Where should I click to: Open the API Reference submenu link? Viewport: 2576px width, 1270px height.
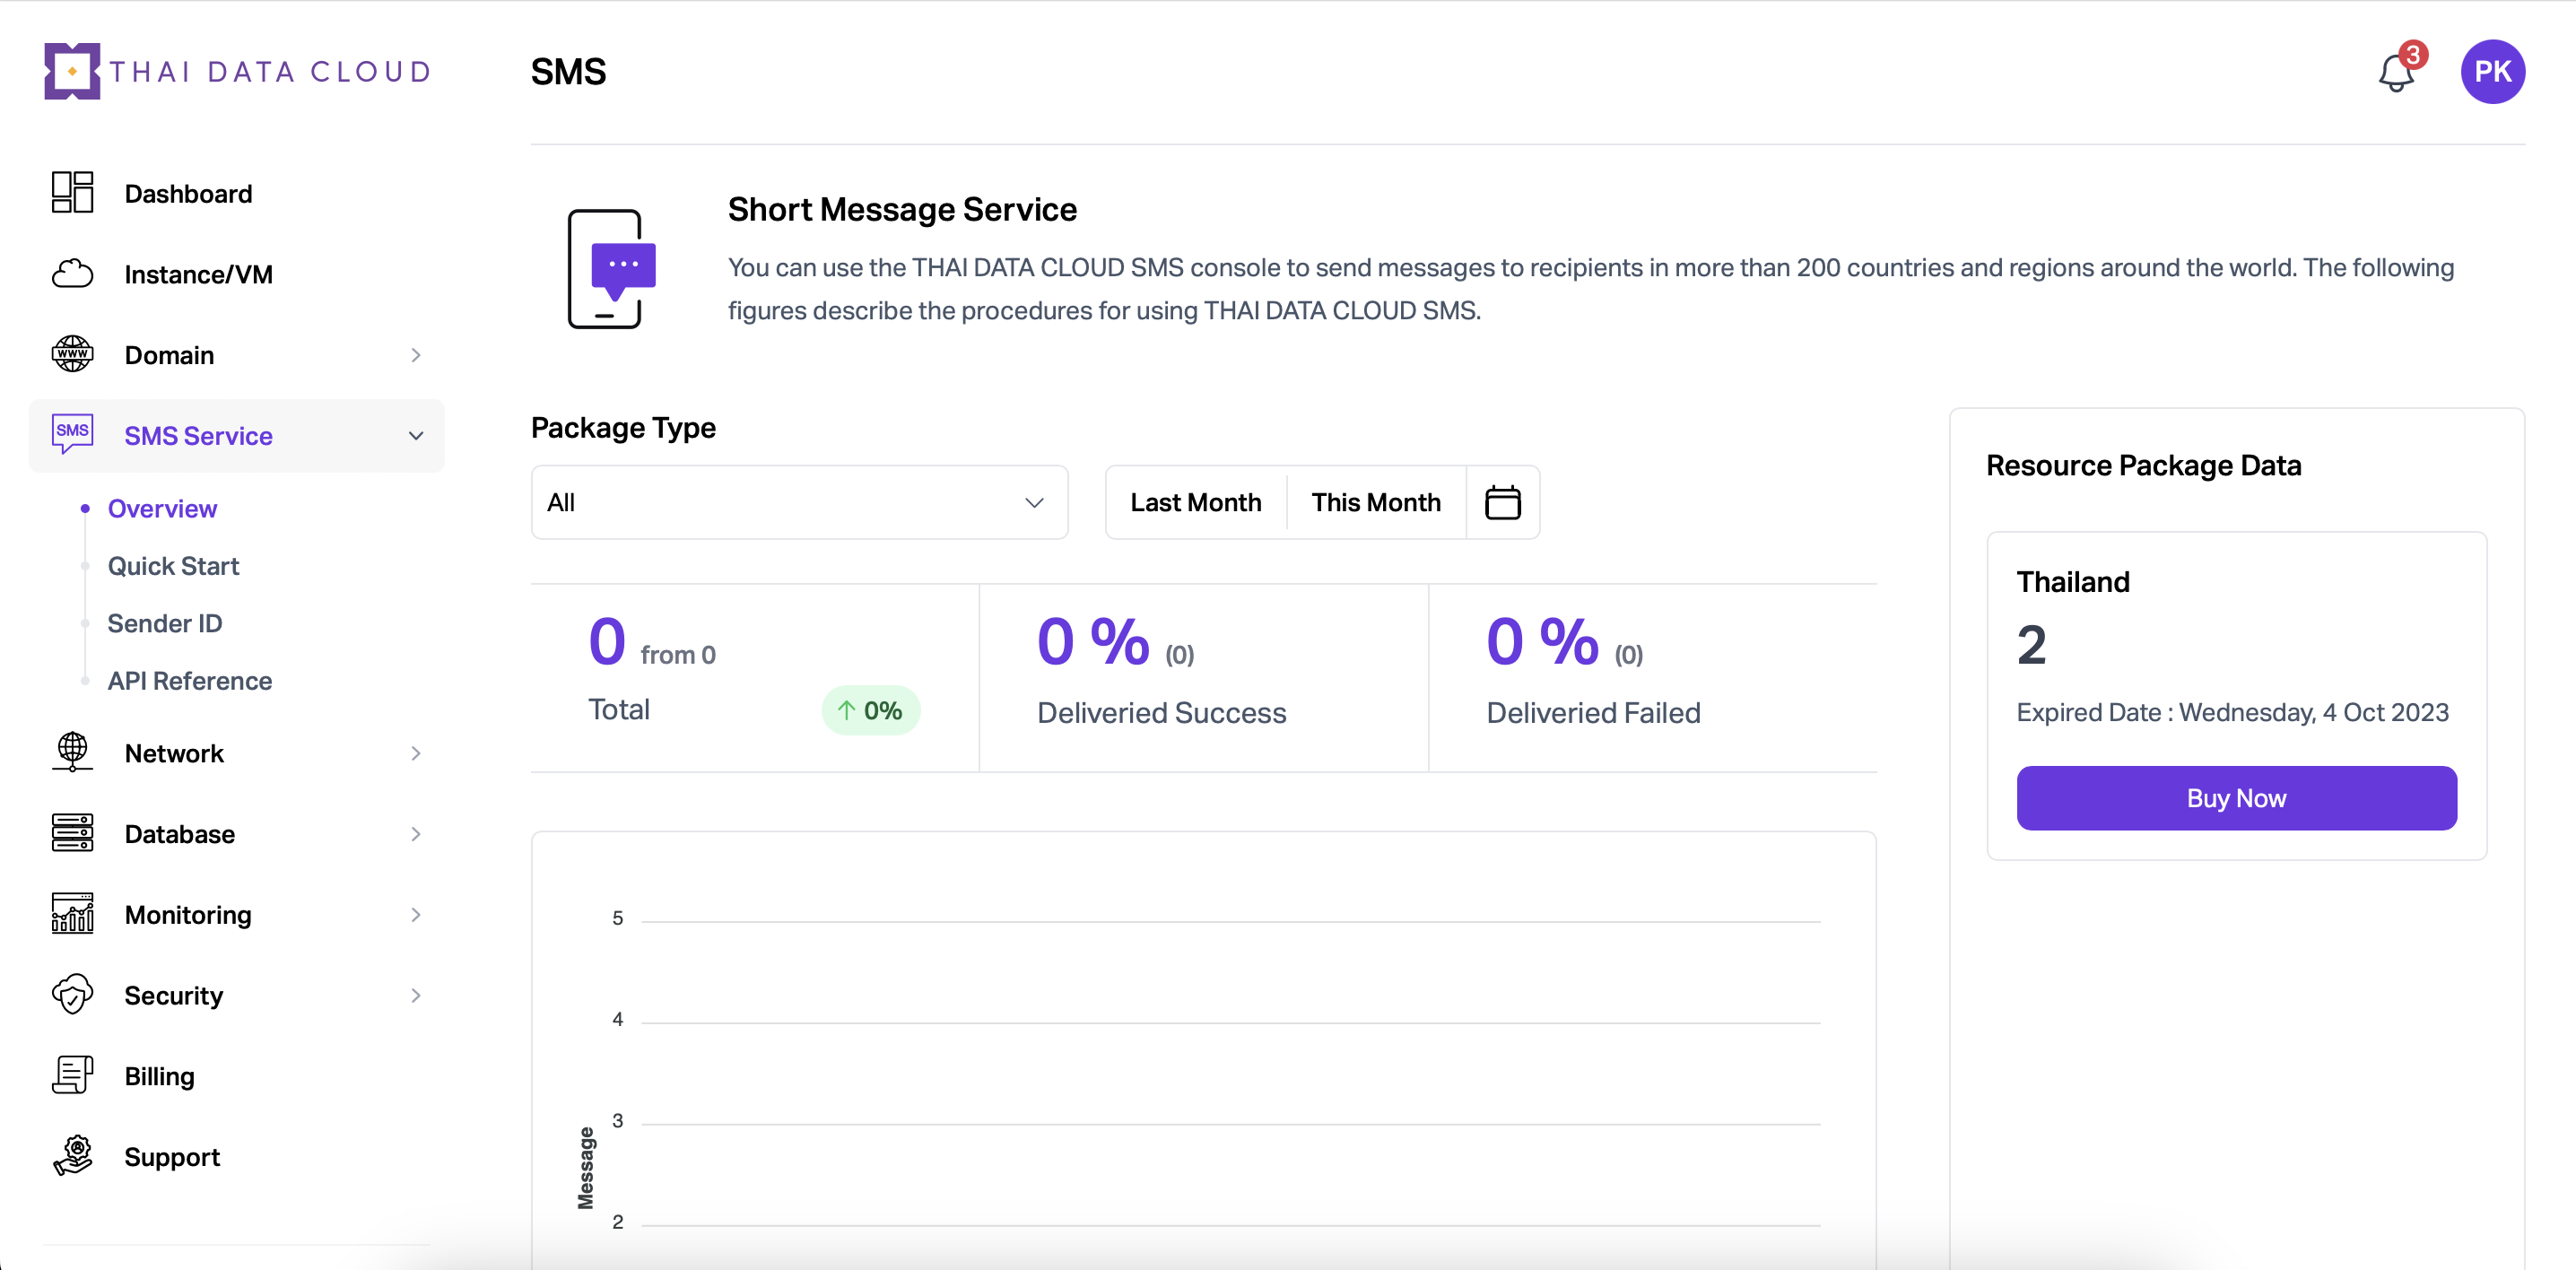190,680
